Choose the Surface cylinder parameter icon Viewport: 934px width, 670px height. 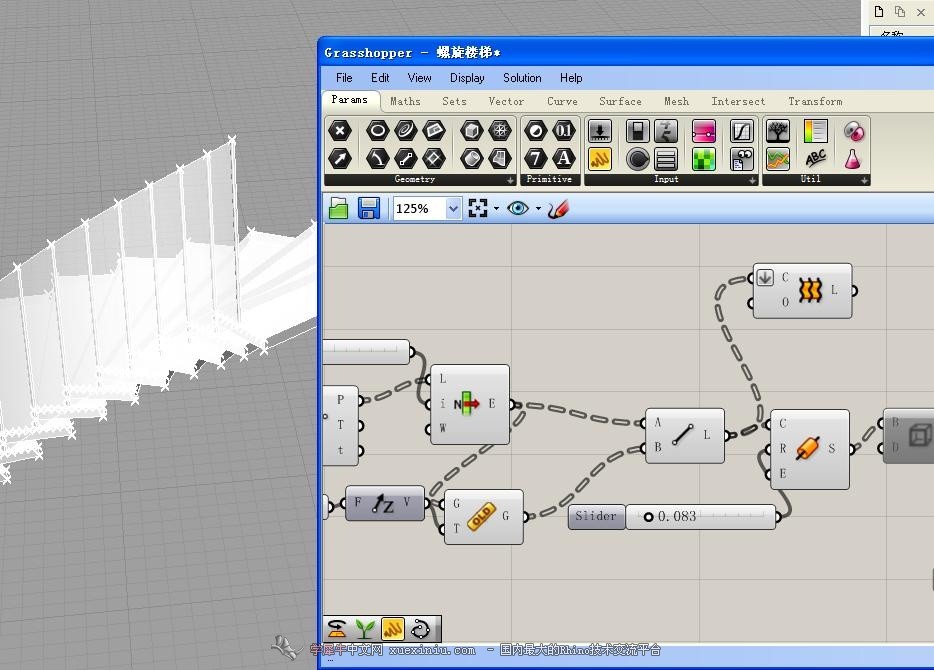click(472, 158)
